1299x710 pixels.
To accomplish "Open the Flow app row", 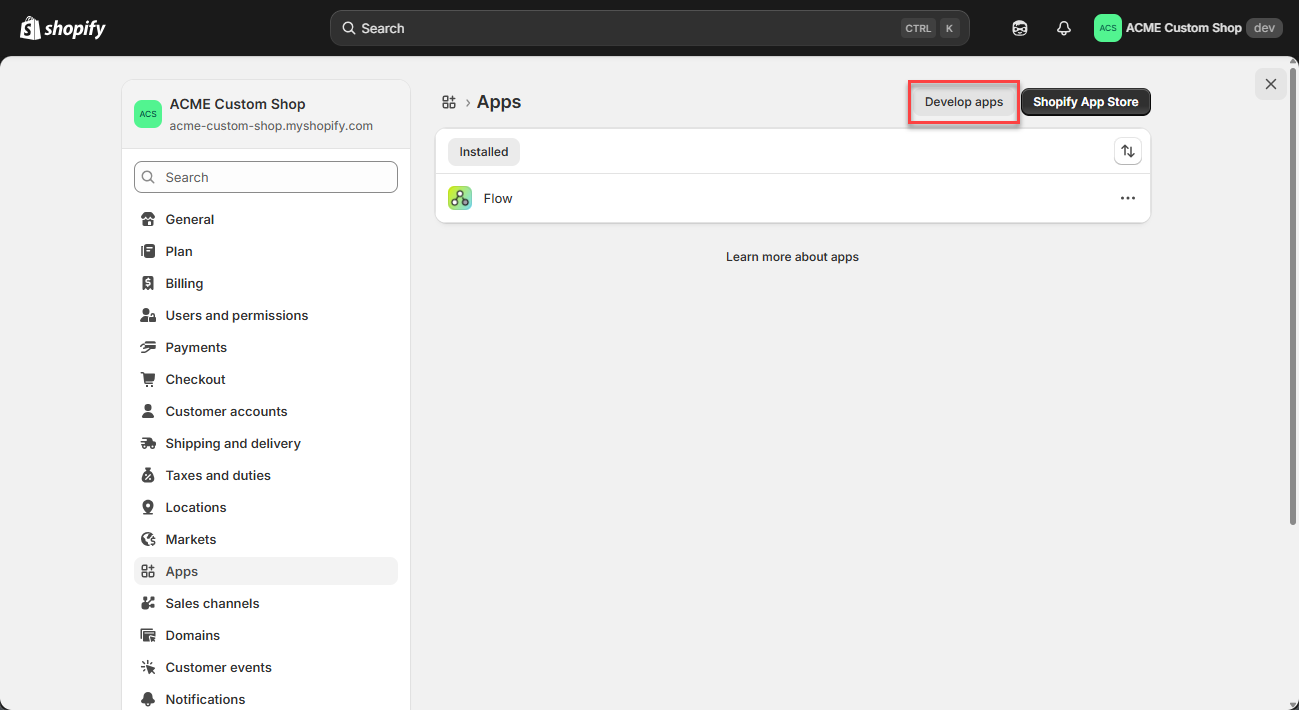I will click(x=793, y=198).
